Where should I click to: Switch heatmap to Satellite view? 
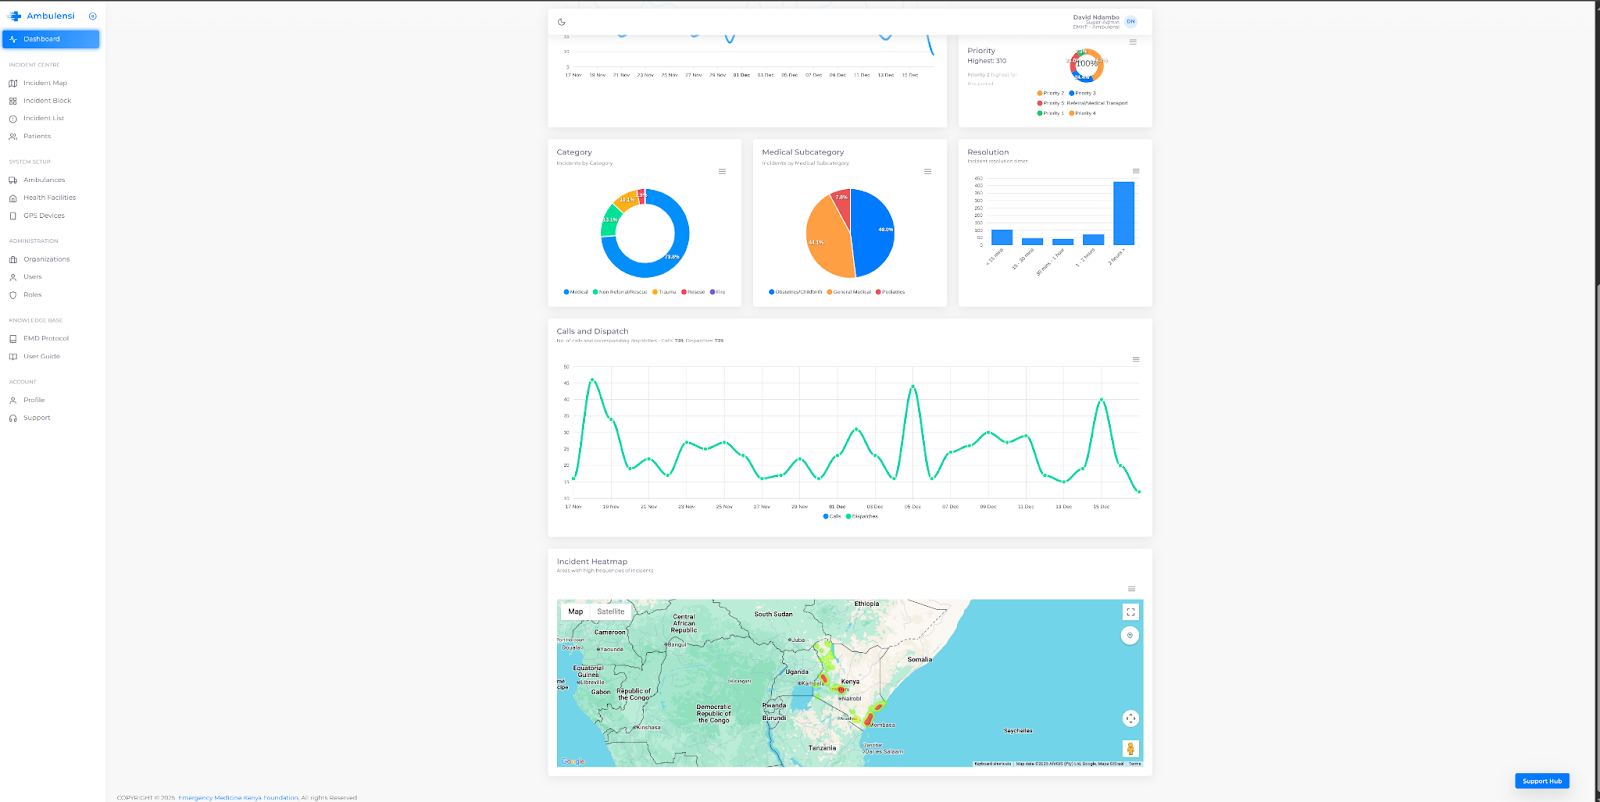click(x=610, y=612)
